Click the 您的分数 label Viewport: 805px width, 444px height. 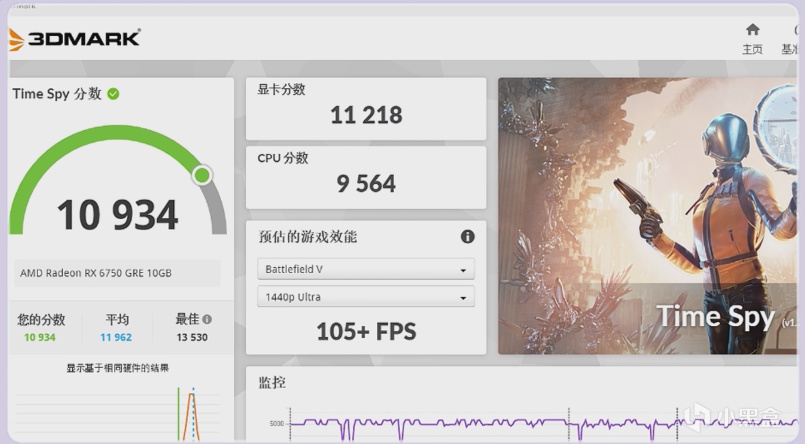click(x=41, y=320)
